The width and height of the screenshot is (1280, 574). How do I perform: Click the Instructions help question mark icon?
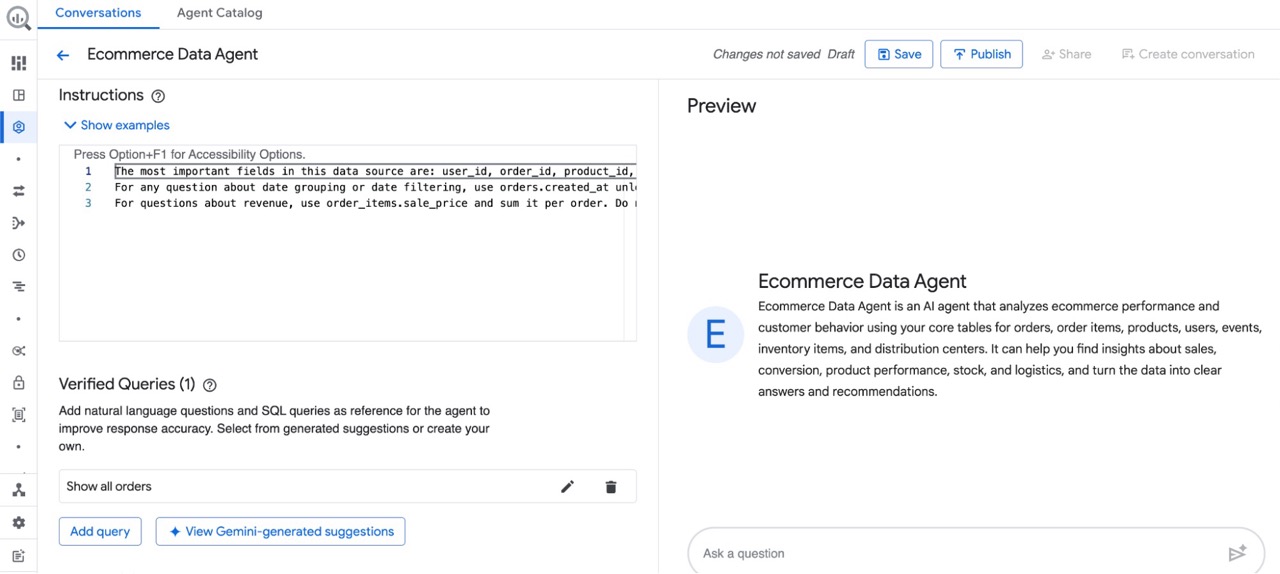[158, 96]
